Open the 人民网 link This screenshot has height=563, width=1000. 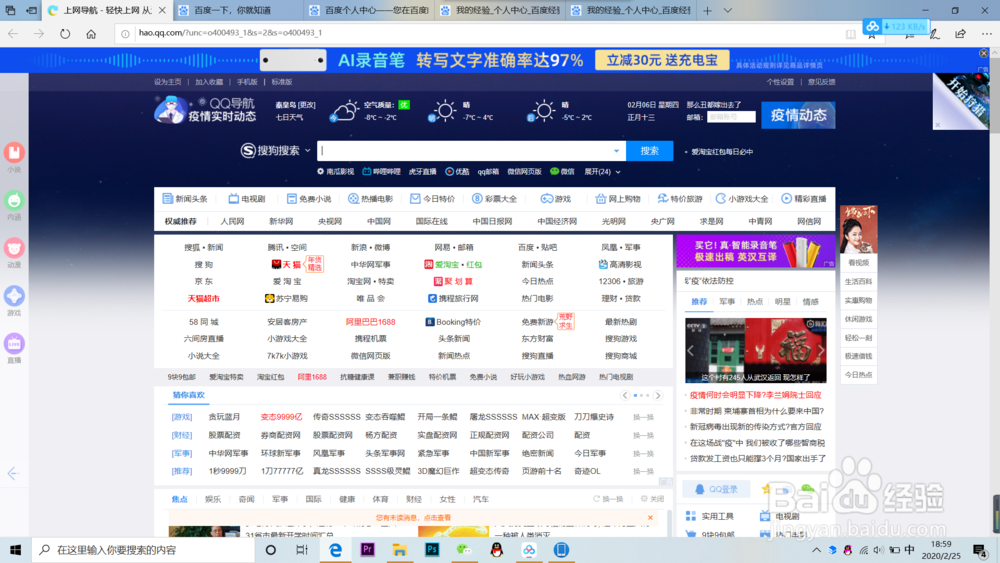point(232,221)
